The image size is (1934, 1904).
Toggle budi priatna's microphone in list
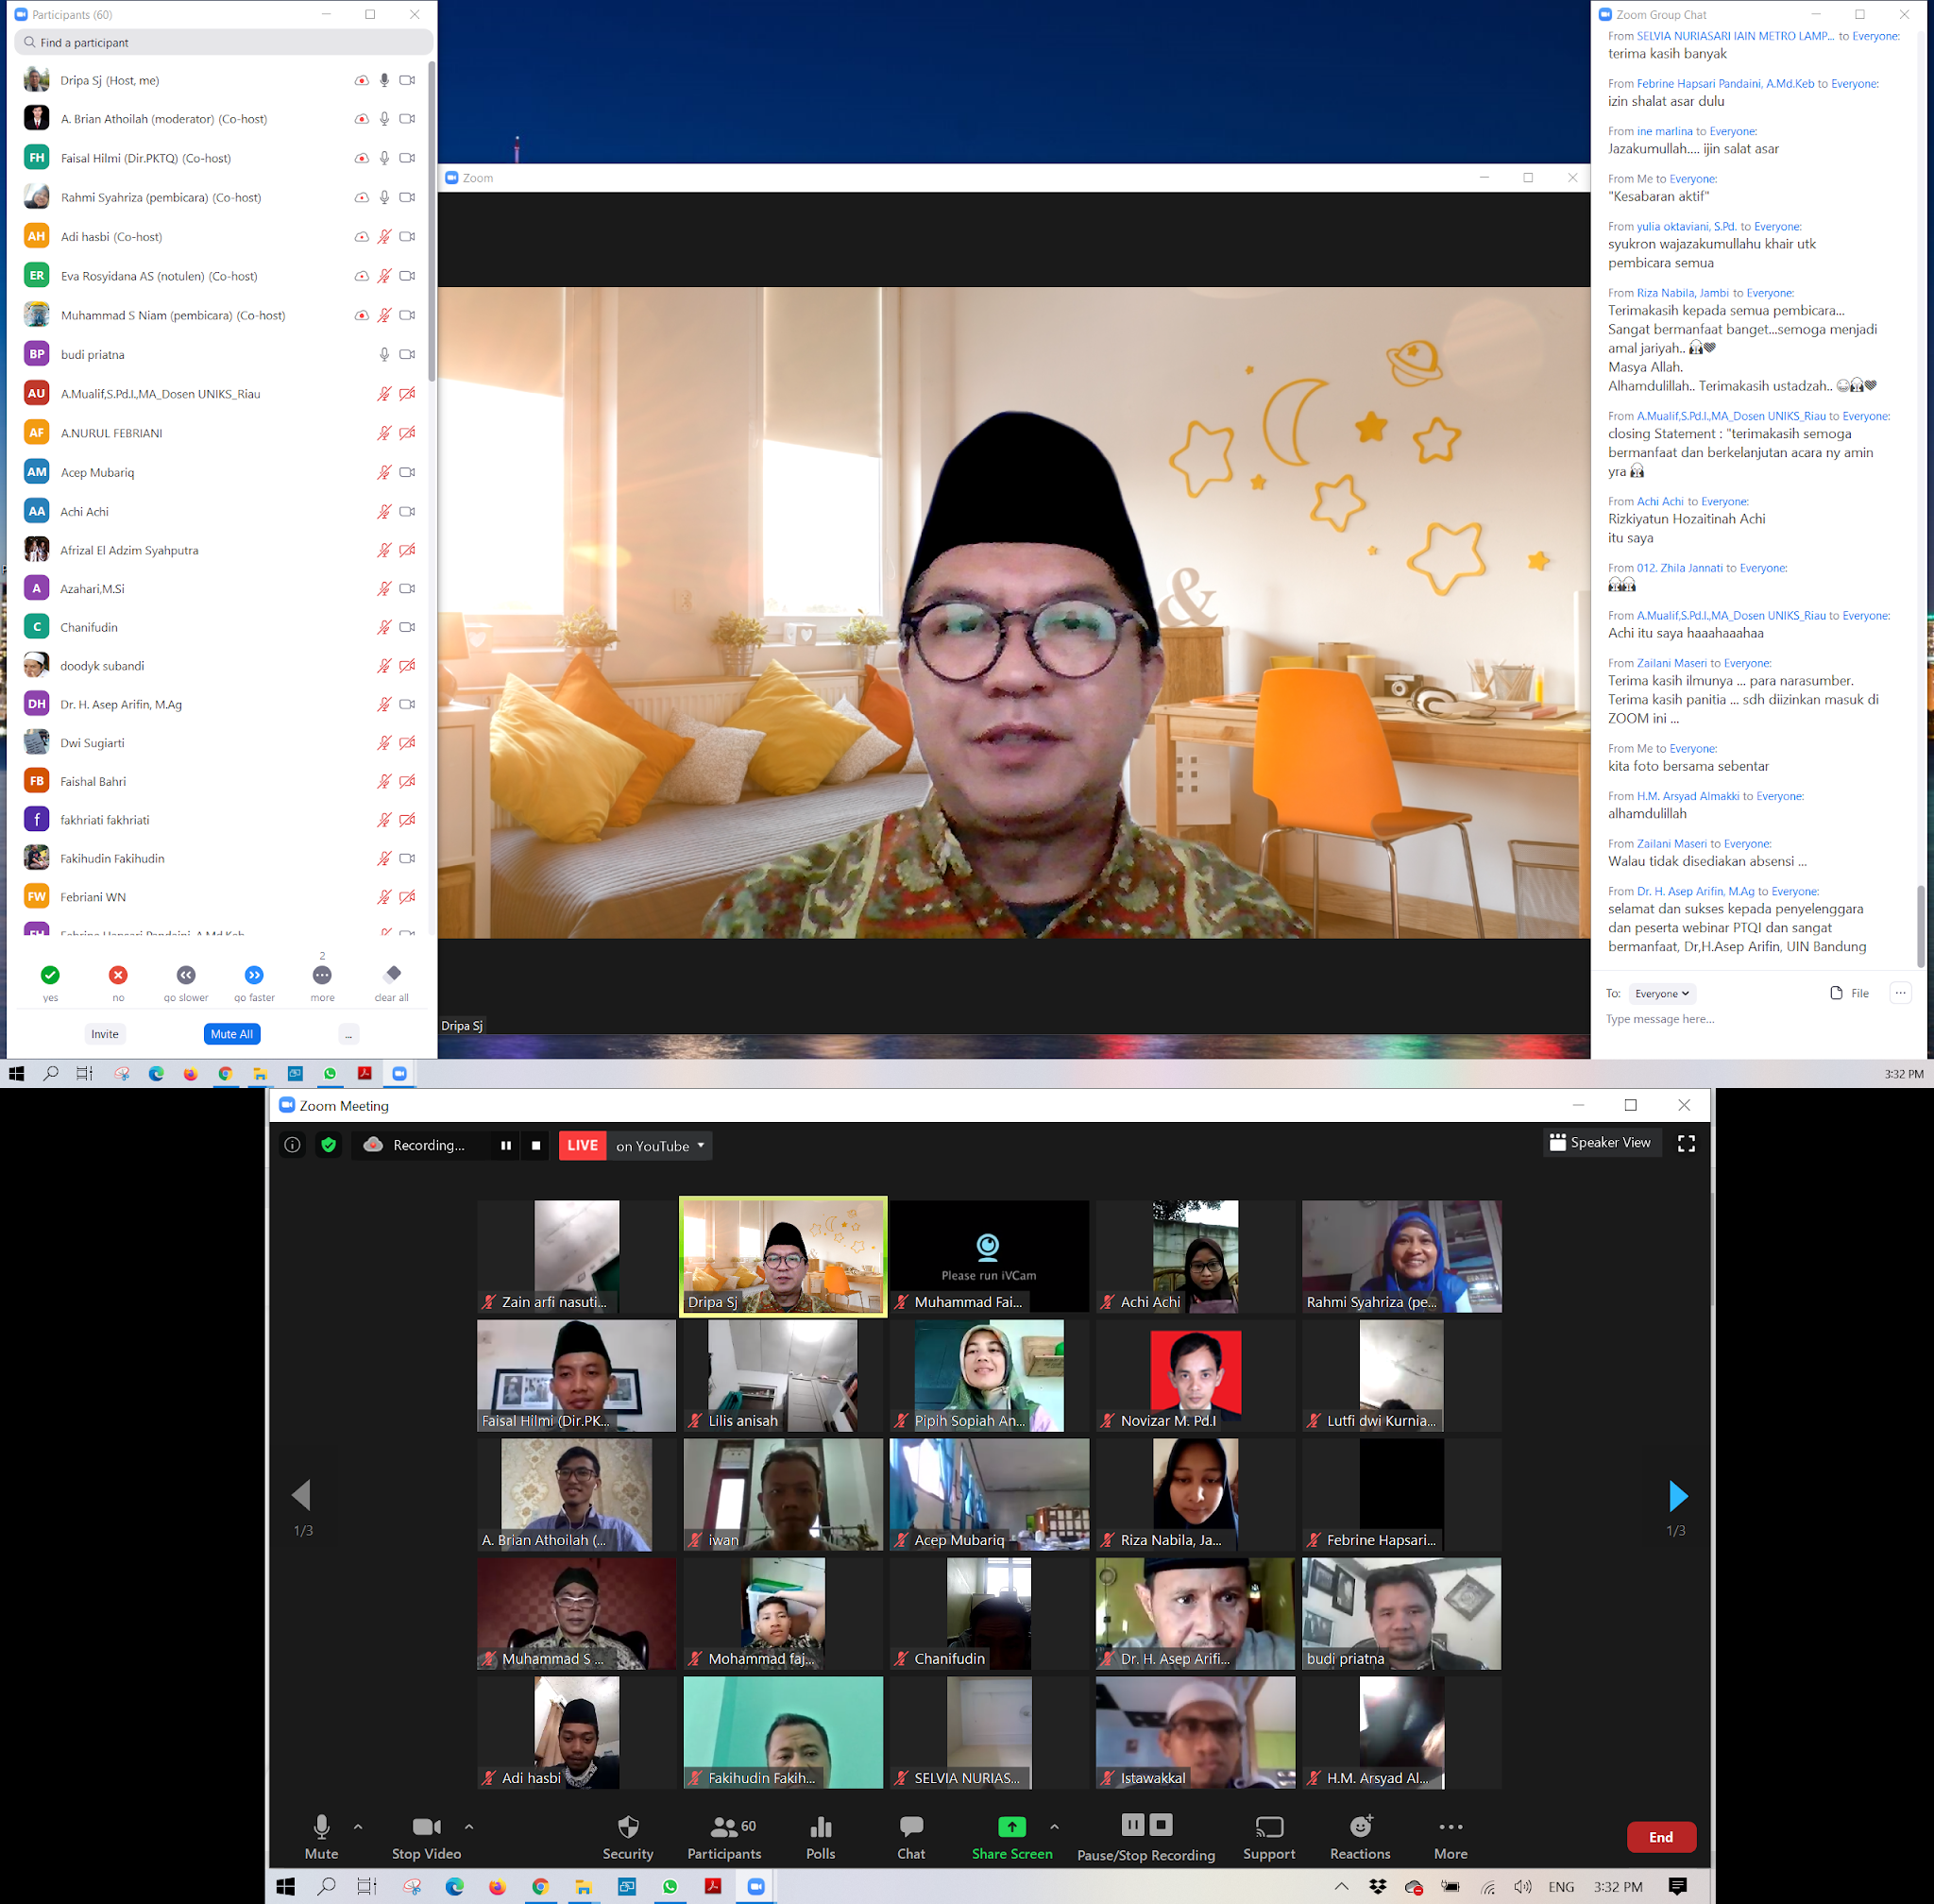click(384, 355)
